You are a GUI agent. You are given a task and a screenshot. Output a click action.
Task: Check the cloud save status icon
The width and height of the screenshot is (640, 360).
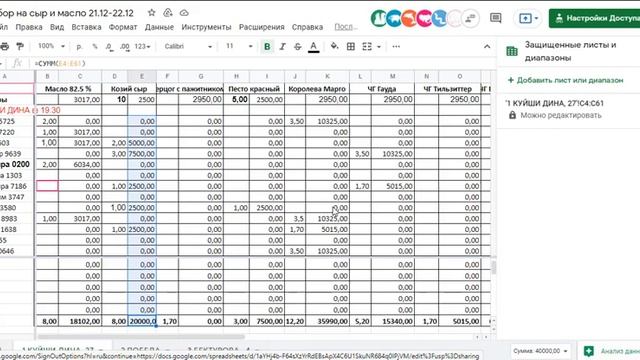click(184, 13)
